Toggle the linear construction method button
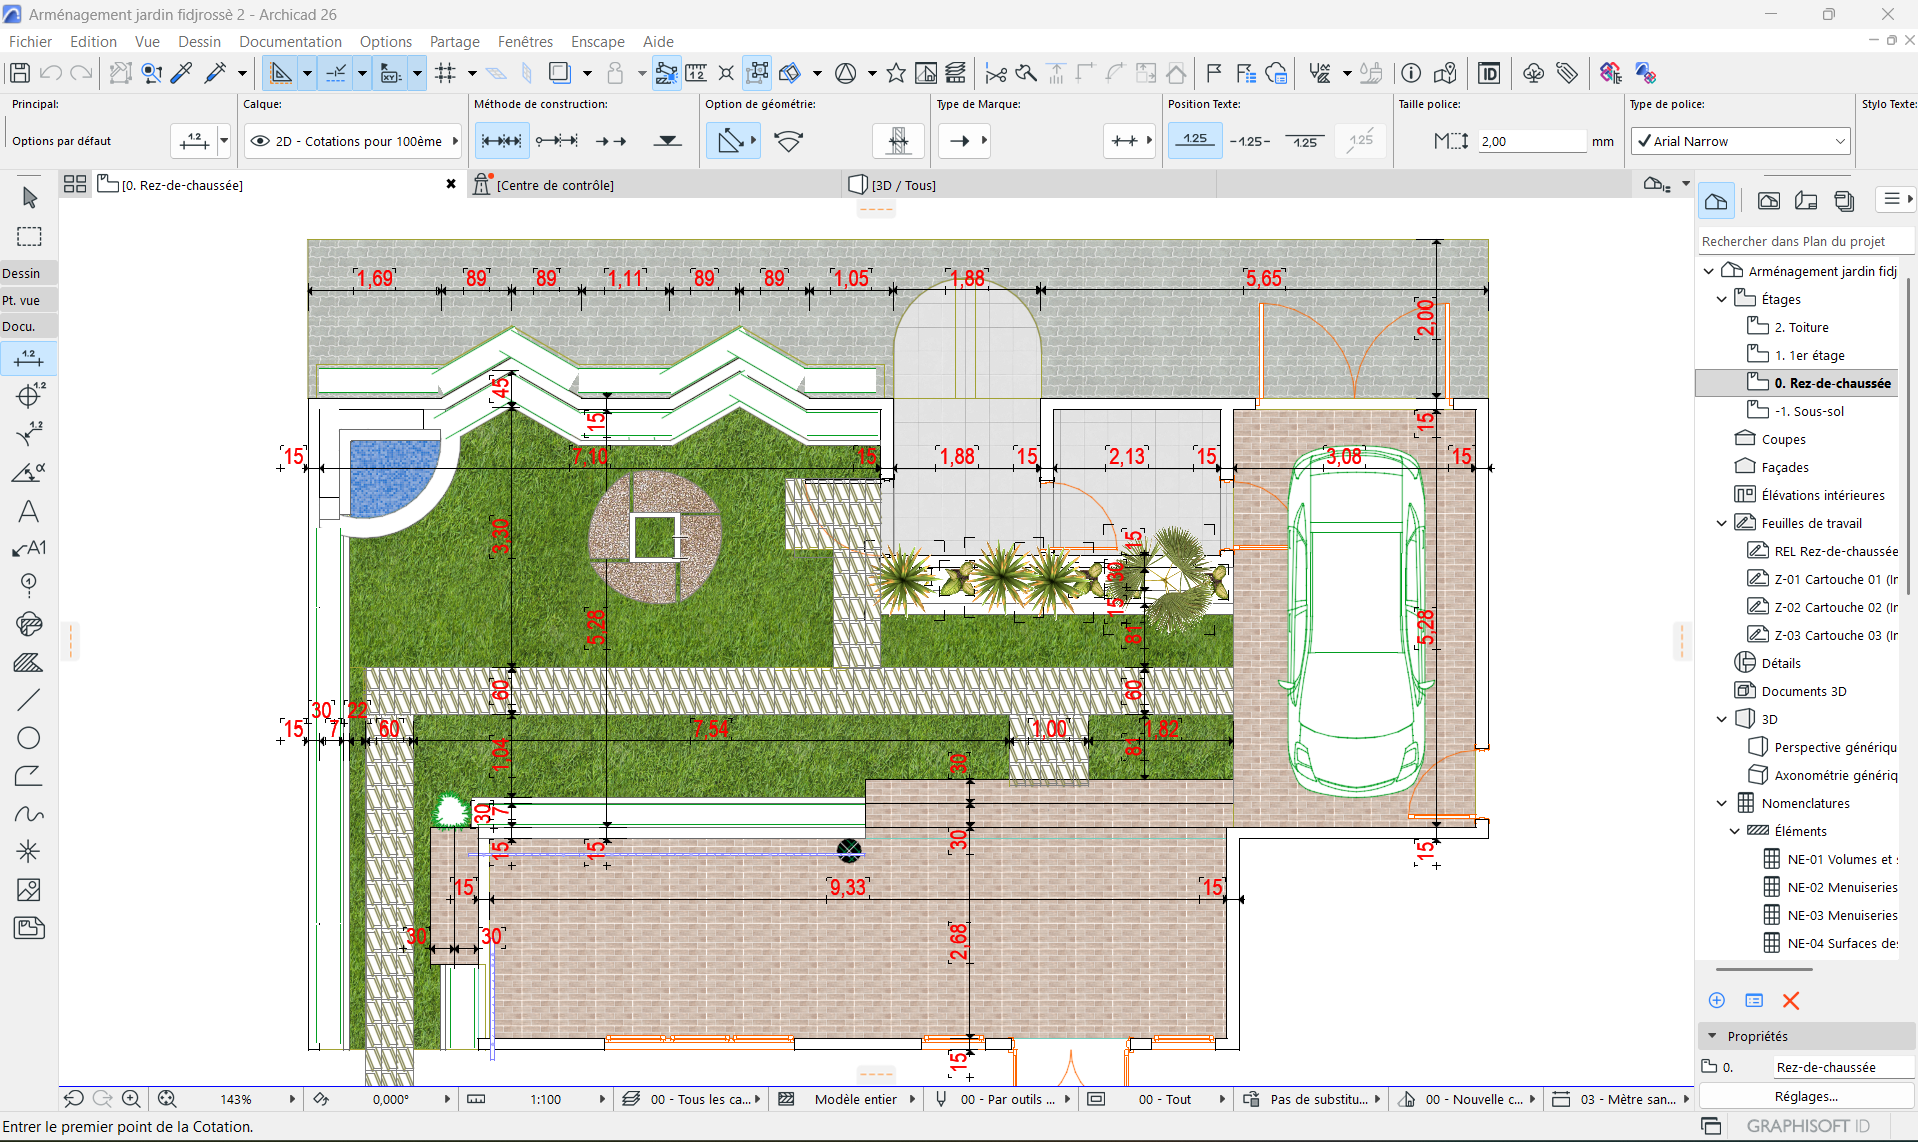 pos(501,141)
